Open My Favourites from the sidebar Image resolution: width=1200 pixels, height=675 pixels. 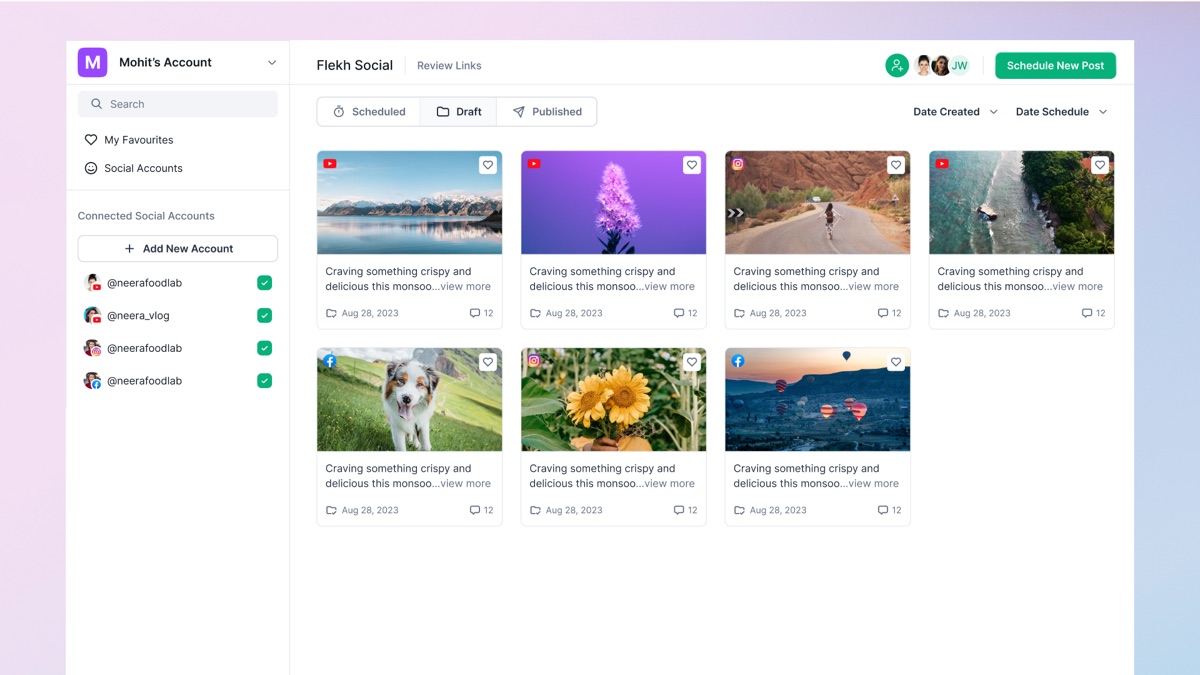[x=129, y=140]
